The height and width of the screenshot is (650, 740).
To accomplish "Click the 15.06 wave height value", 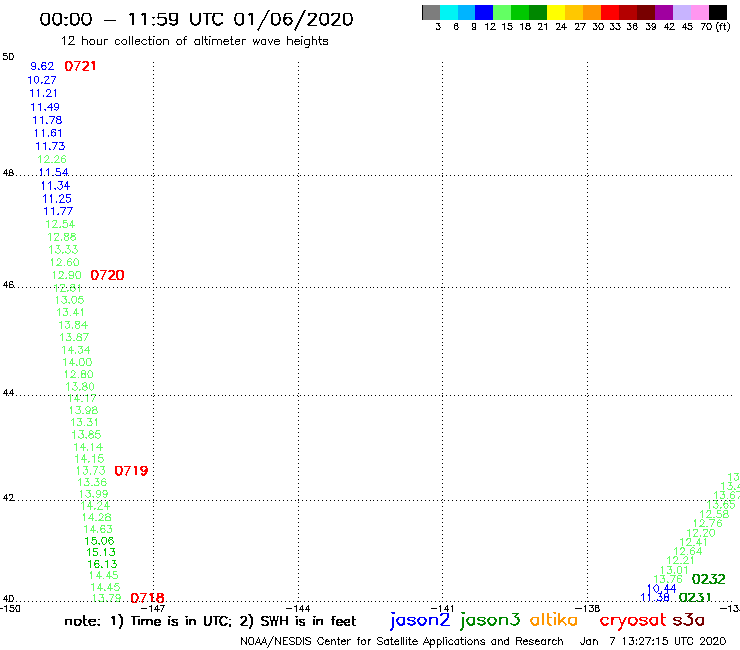I will [x=99, y=541].
